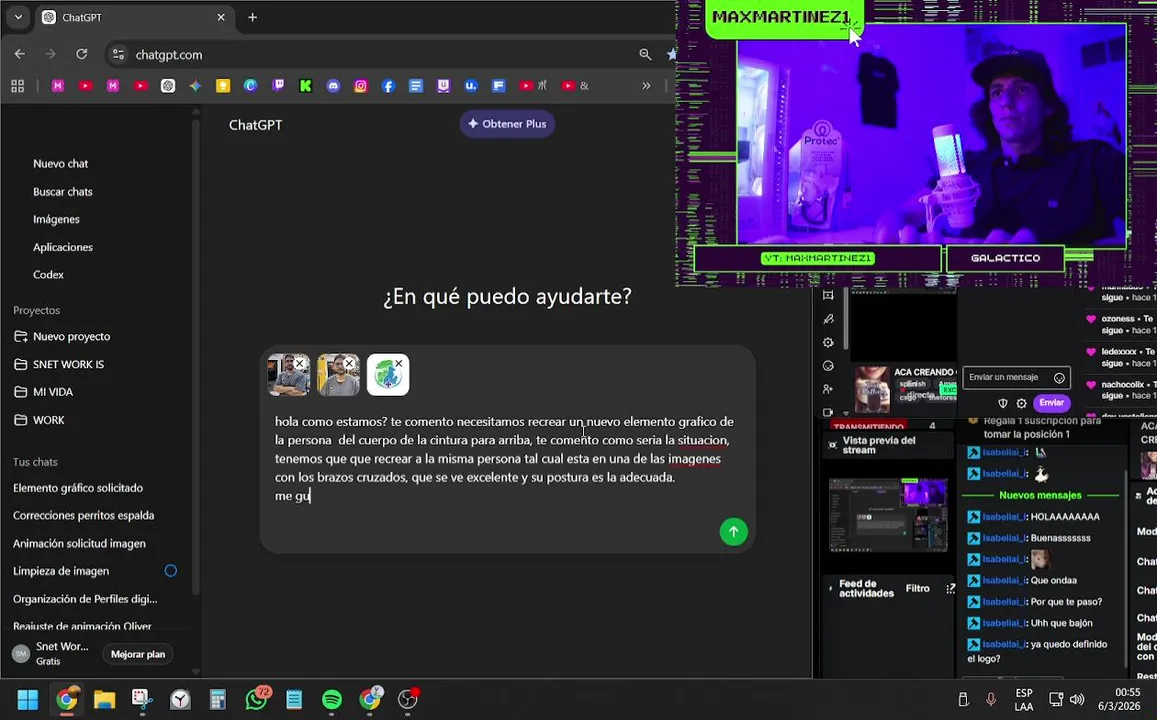Show more bookmarks with the double chevron

646,86
